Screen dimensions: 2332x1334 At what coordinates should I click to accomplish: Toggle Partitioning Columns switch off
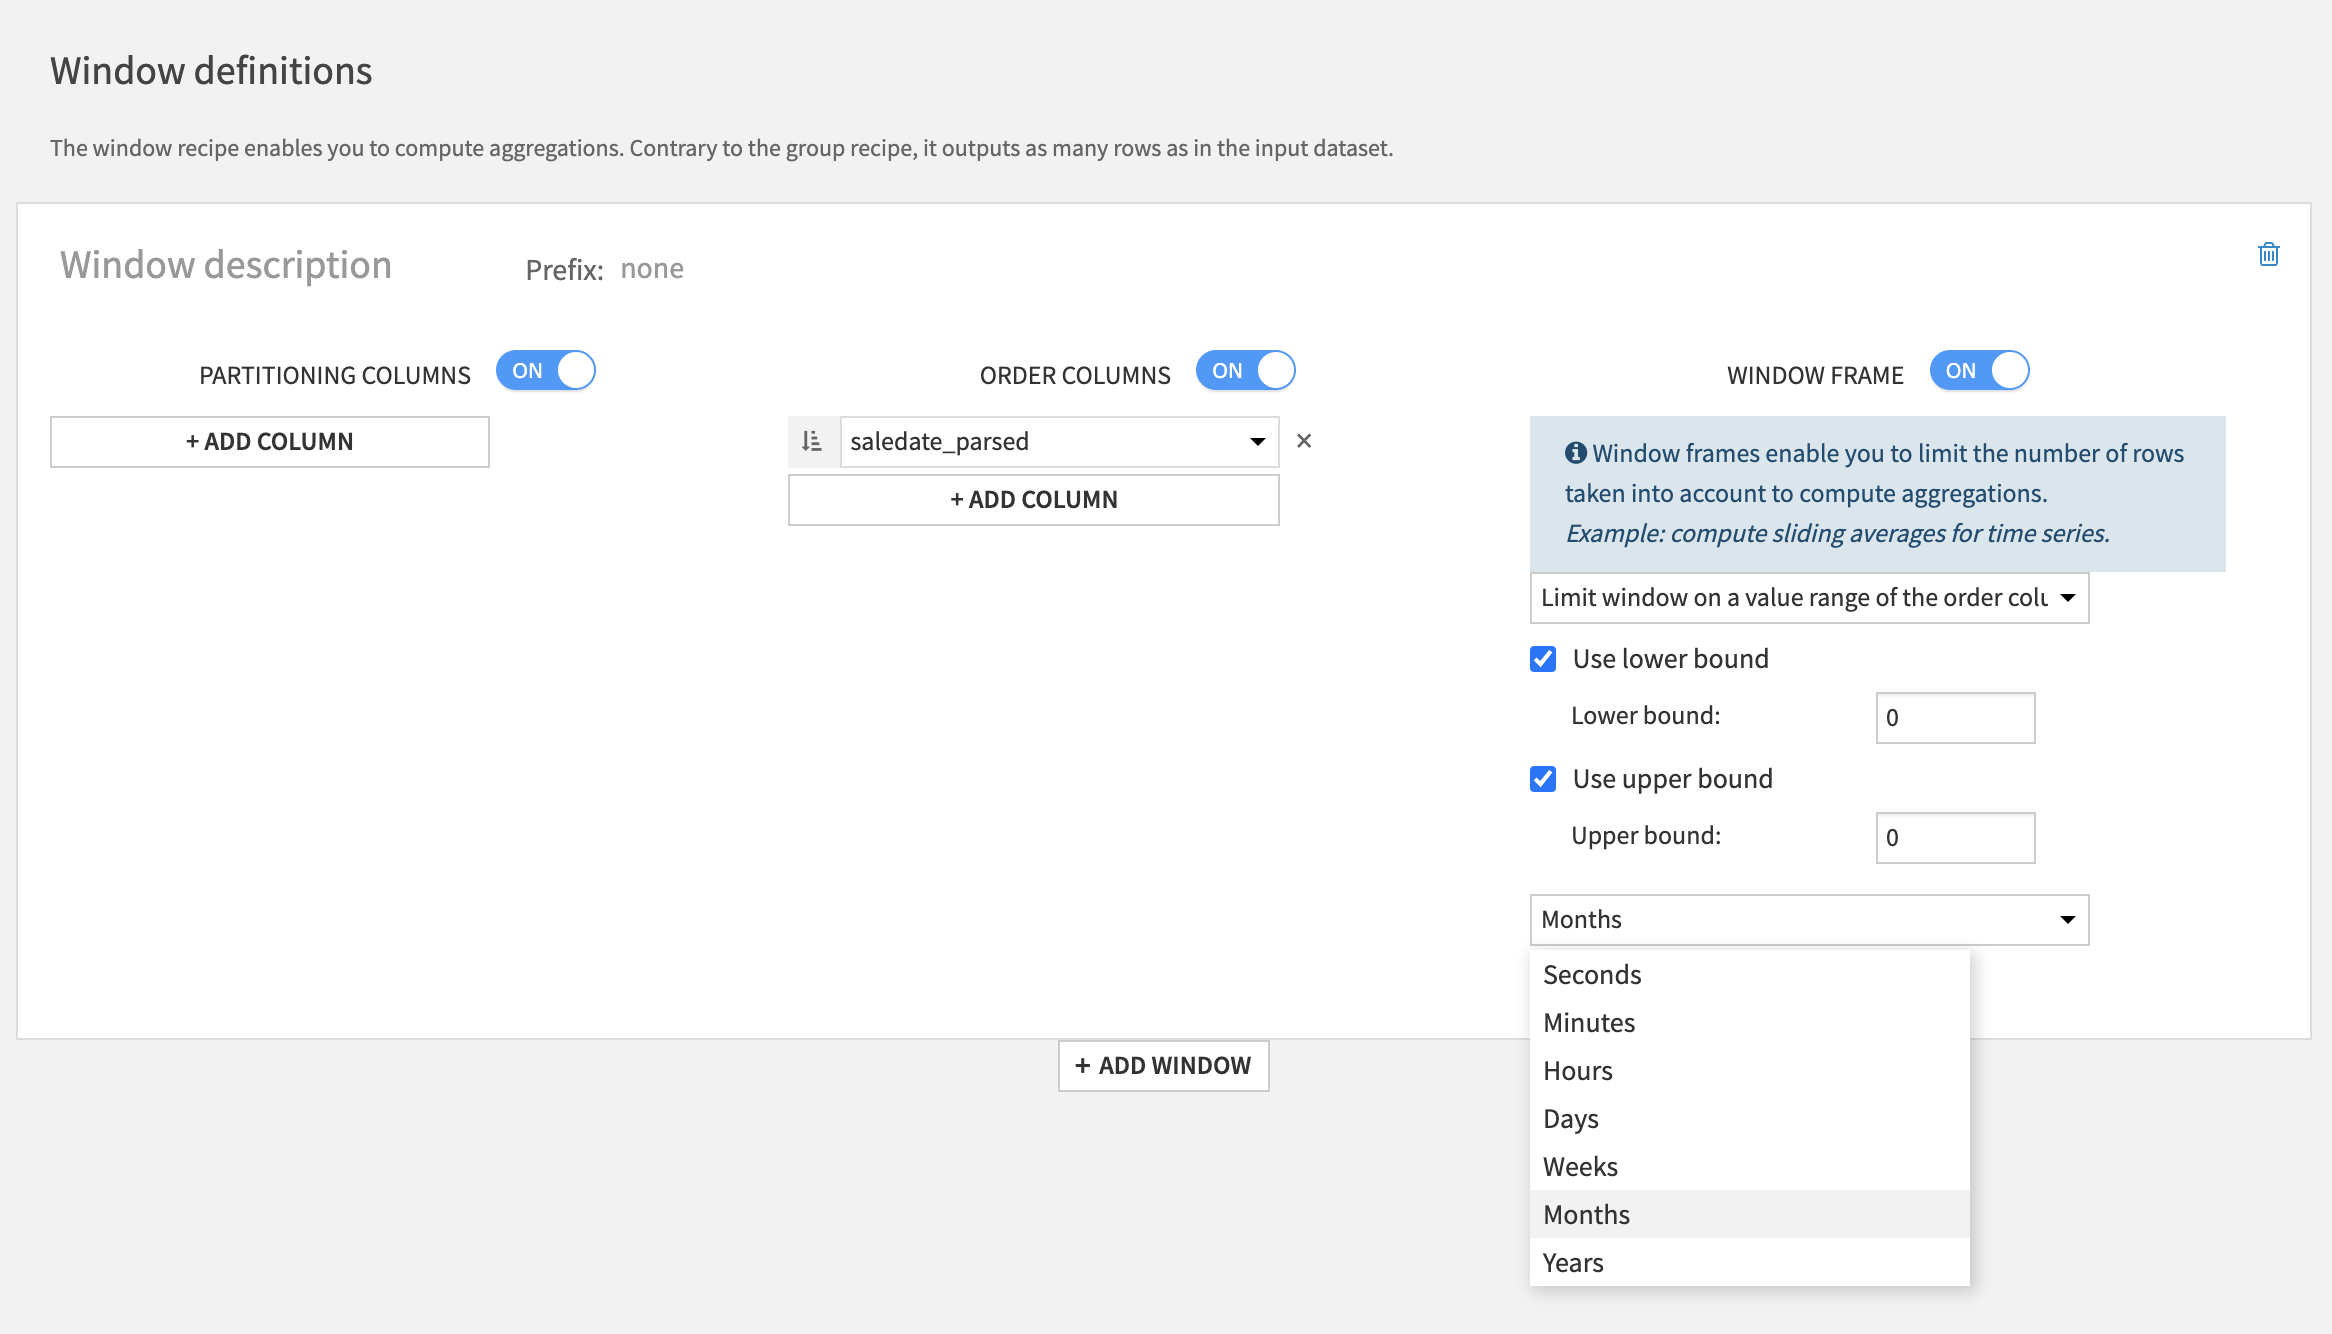click(546, 371)
